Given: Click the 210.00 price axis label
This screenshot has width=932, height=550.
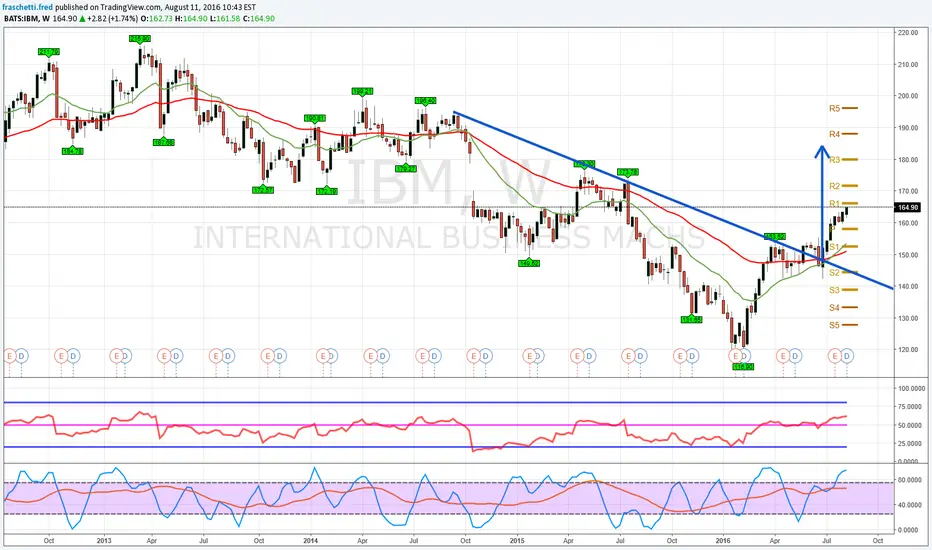Looking at the screenshot, I should pos(908,64).
